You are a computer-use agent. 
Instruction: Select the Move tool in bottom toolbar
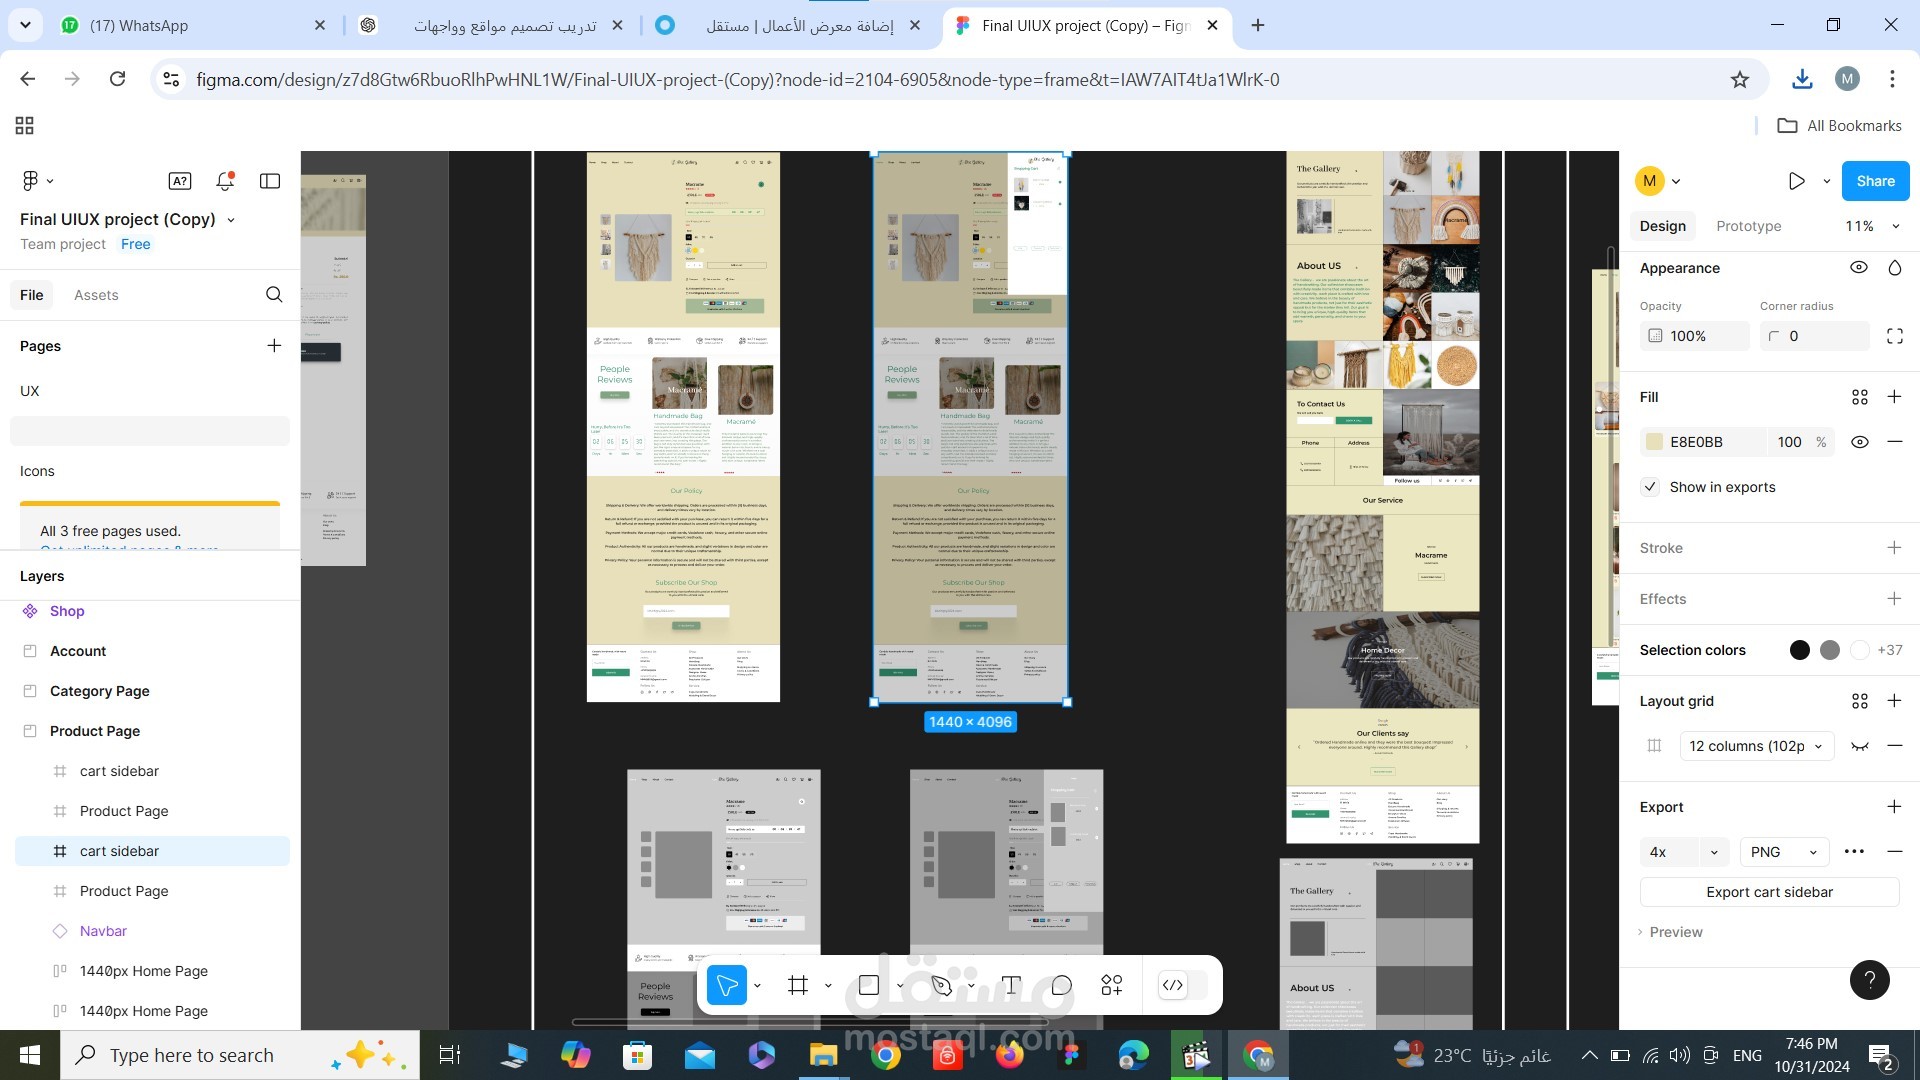727,986
